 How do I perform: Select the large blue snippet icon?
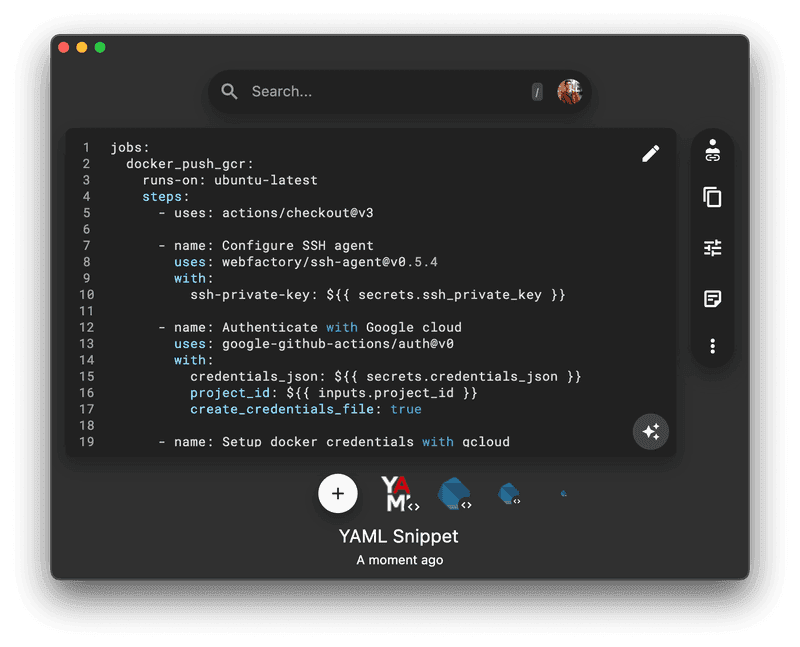point(455,493)
